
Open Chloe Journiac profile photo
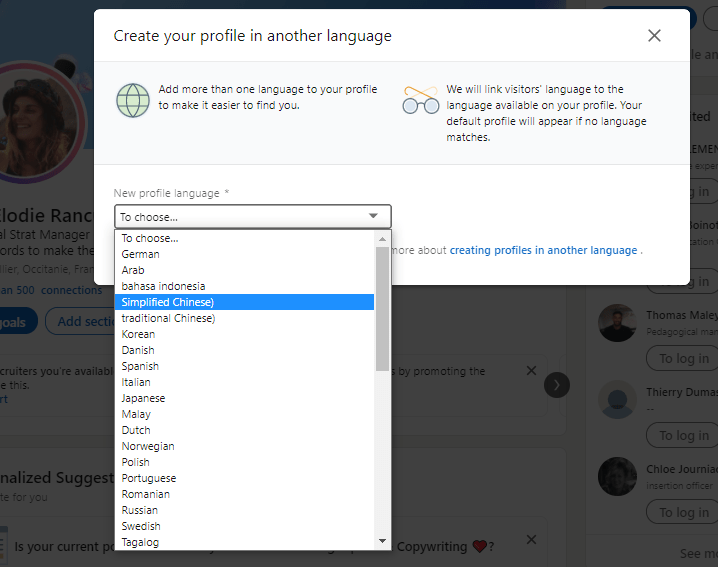(617, 477)
